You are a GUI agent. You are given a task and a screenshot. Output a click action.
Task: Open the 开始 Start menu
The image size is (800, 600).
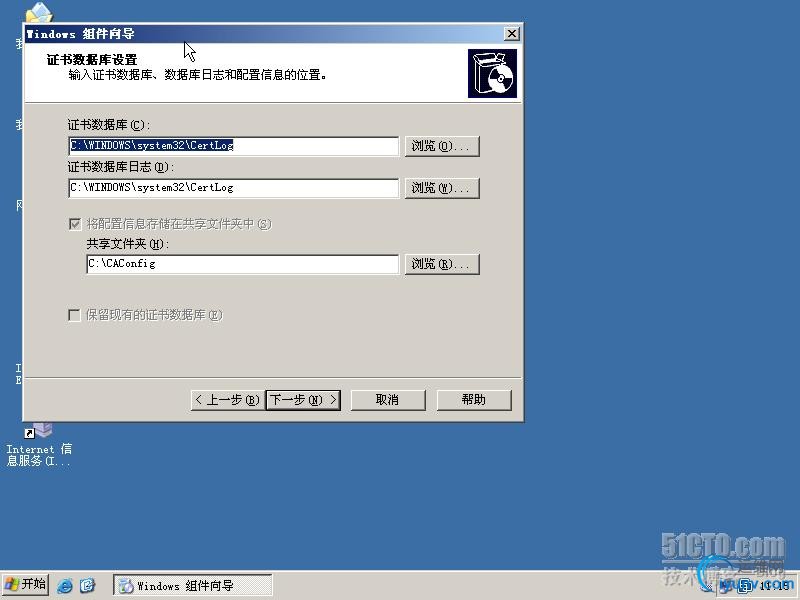26,584
